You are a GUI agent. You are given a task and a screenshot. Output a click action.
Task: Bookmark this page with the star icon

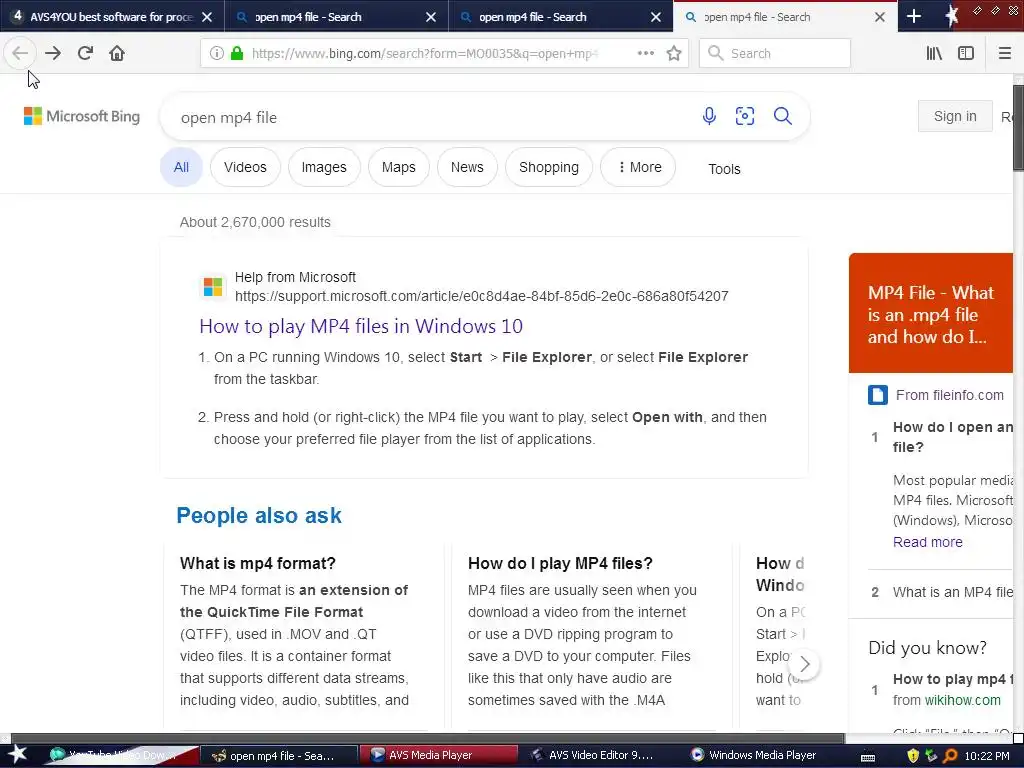point(674,54)
